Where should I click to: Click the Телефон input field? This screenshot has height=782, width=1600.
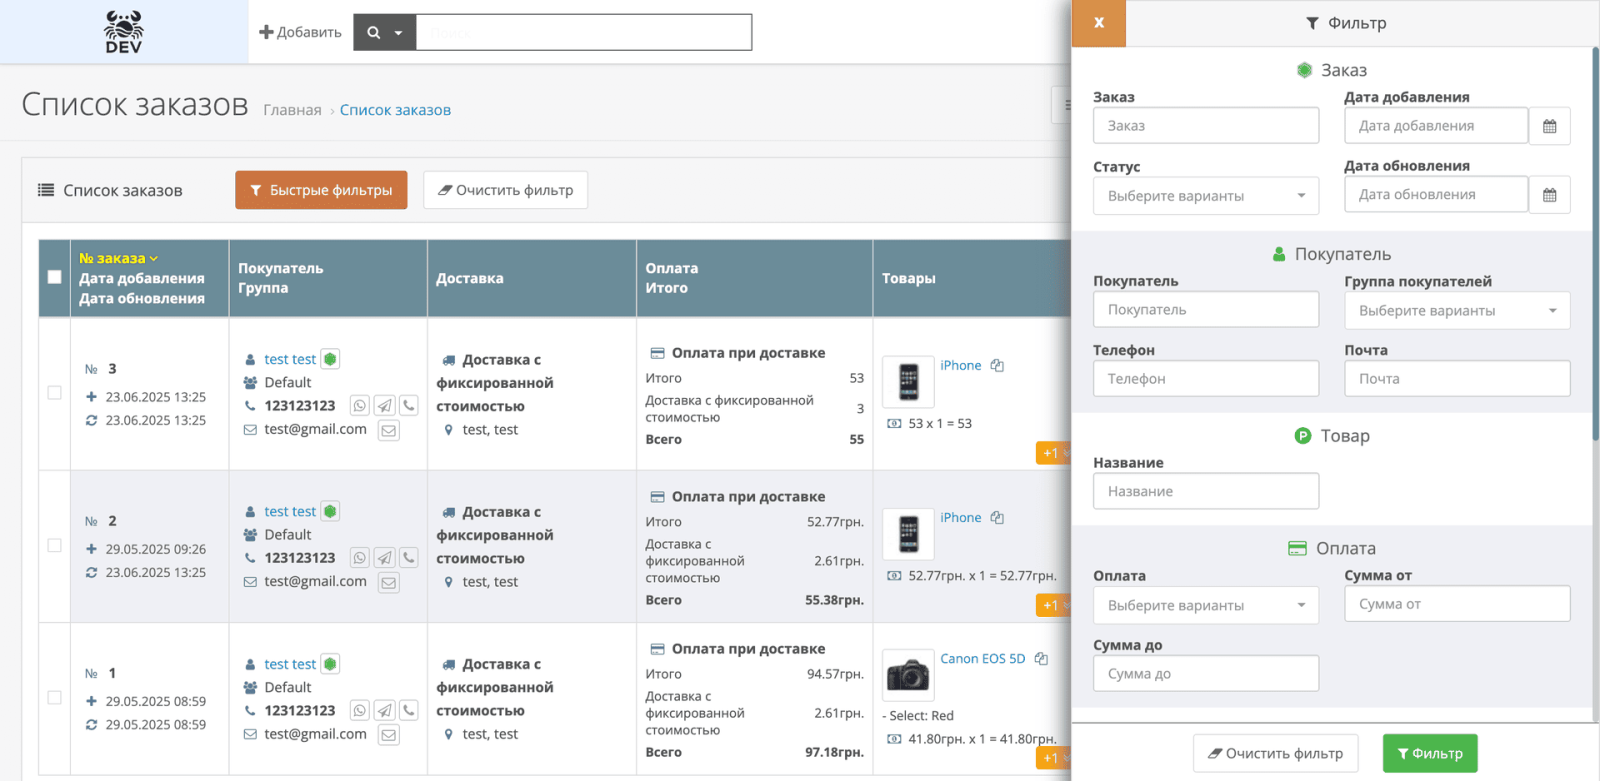(x=1206, y=378)
